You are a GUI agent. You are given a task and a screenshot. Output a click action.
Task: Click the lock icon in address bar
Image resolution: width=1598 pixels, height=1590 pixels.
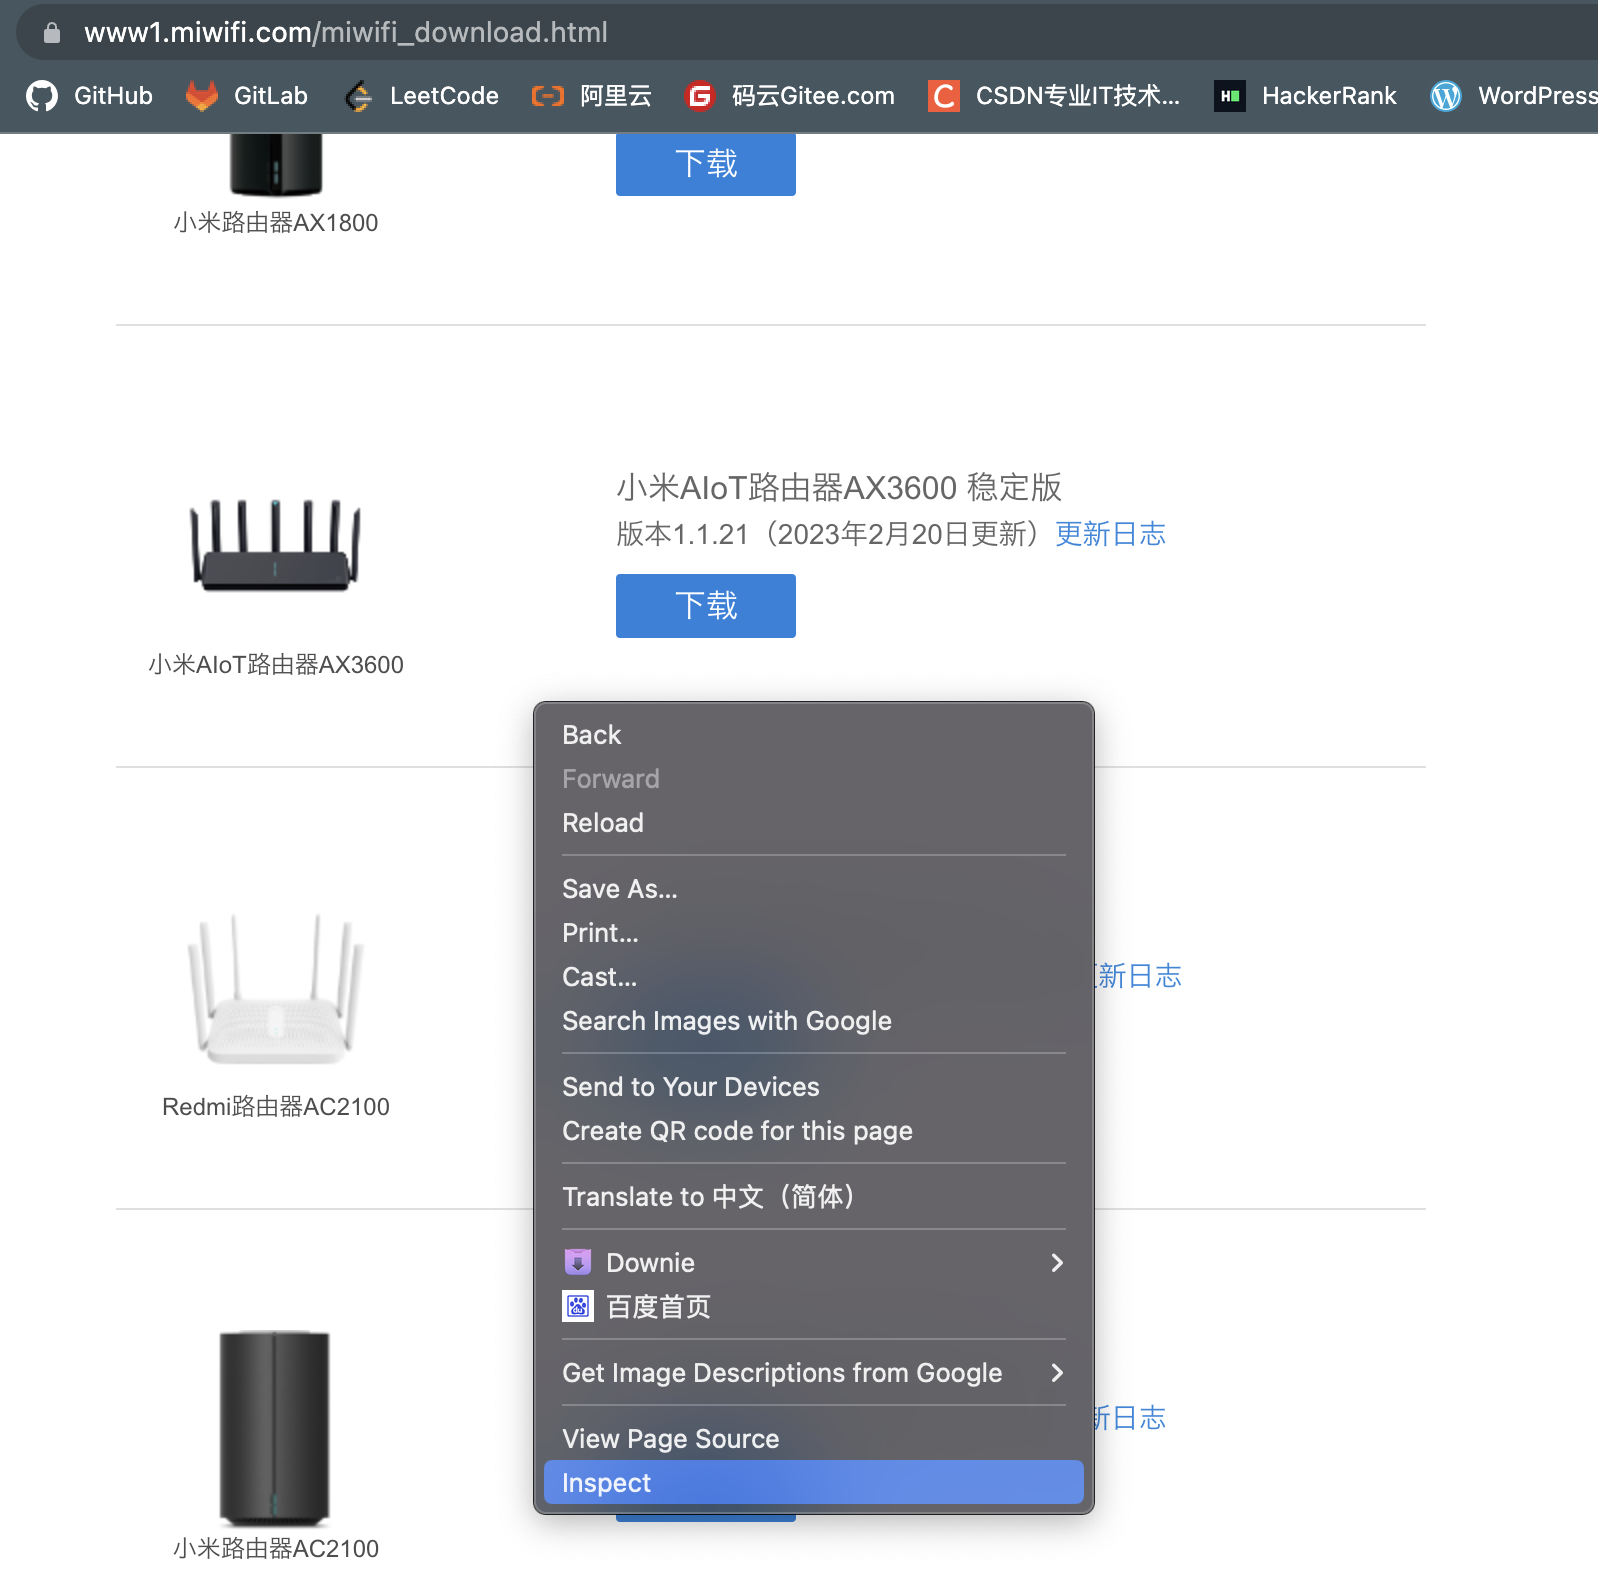52,33
